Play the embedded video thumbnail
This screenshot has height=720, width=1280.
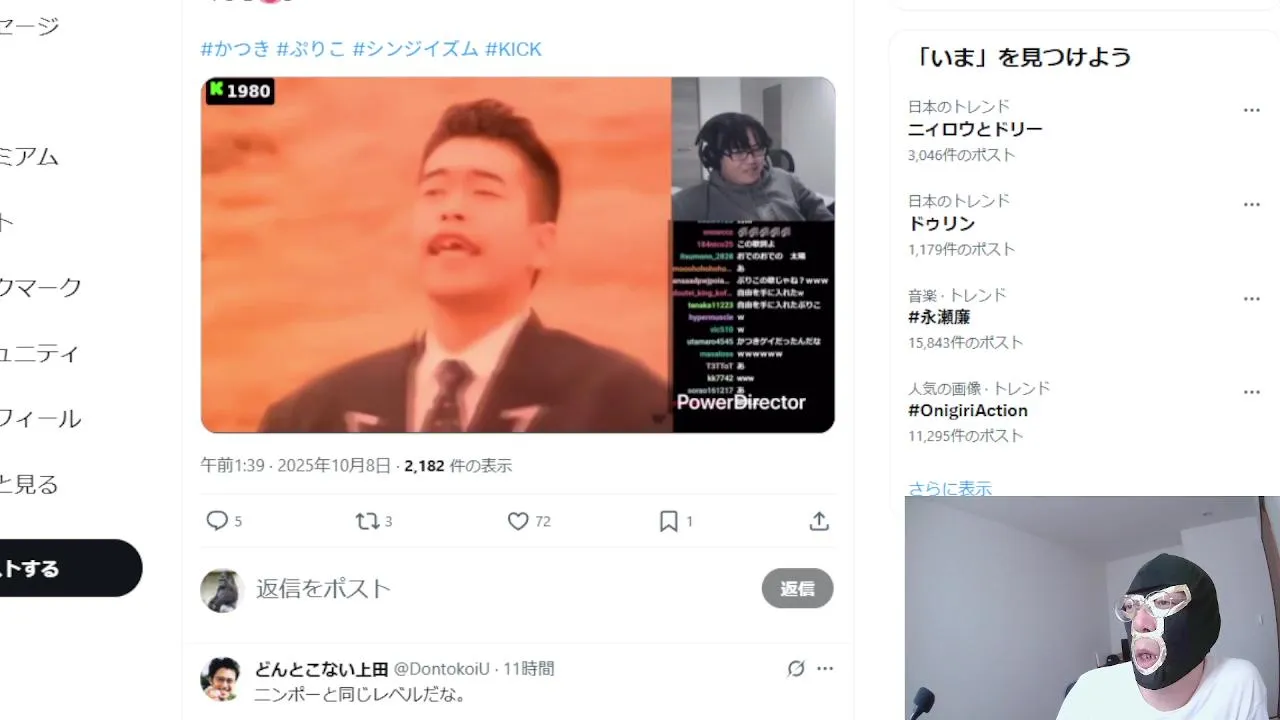518,255
